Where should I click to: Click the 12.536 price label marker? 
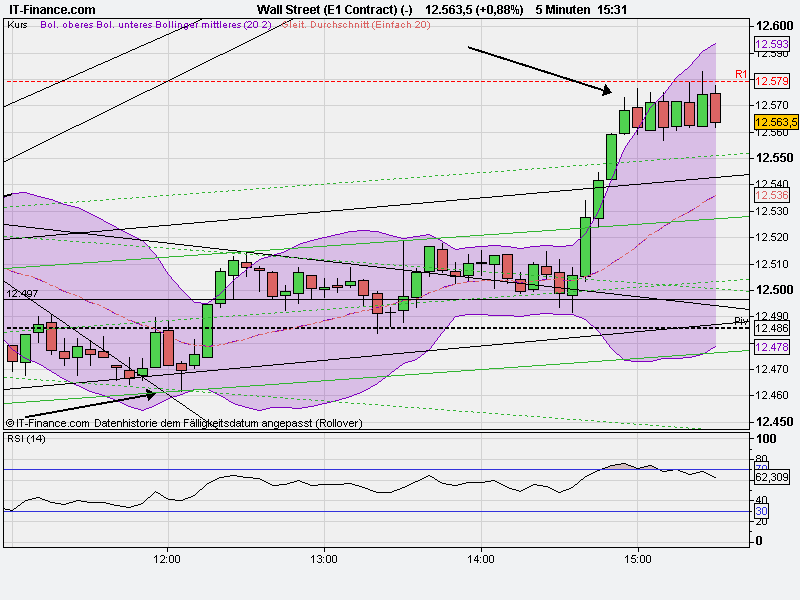click(770, 195)
